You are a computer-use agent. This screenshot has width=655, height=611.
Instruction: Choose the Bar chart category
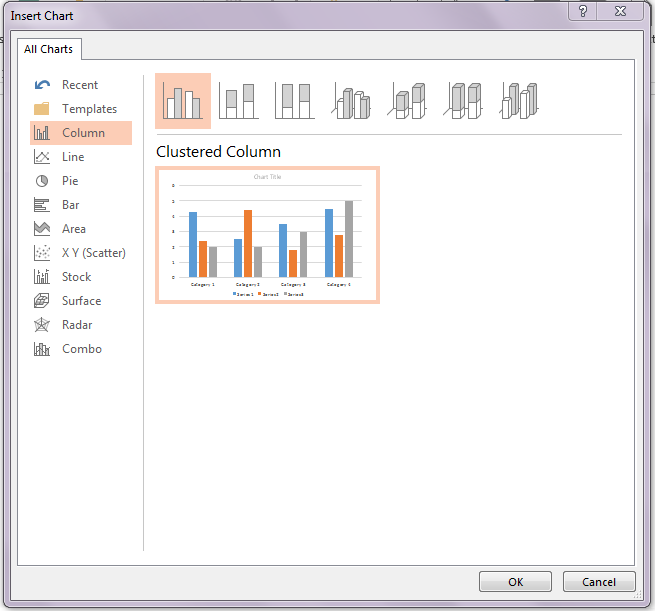pos(70,205)
